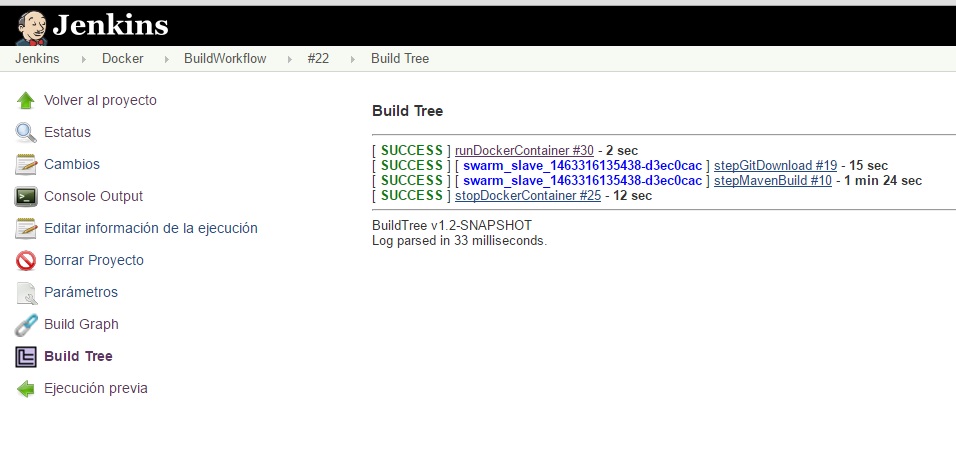The height and width of the screenshot is (457, 956).
Task: Click the Jenkins title text in the header
Action: (x=110, y=26)
